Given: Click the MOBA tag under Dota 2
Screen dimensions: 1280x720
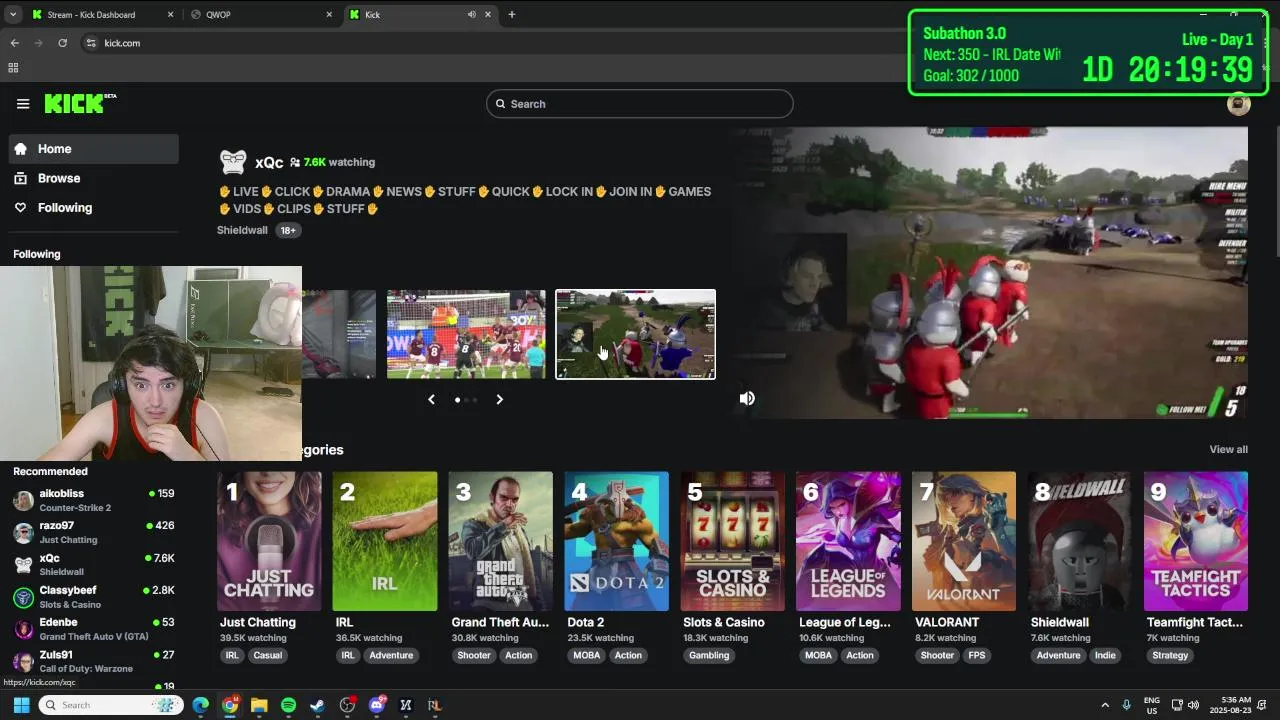Looking at the screenshot, I should coord(586,656).
